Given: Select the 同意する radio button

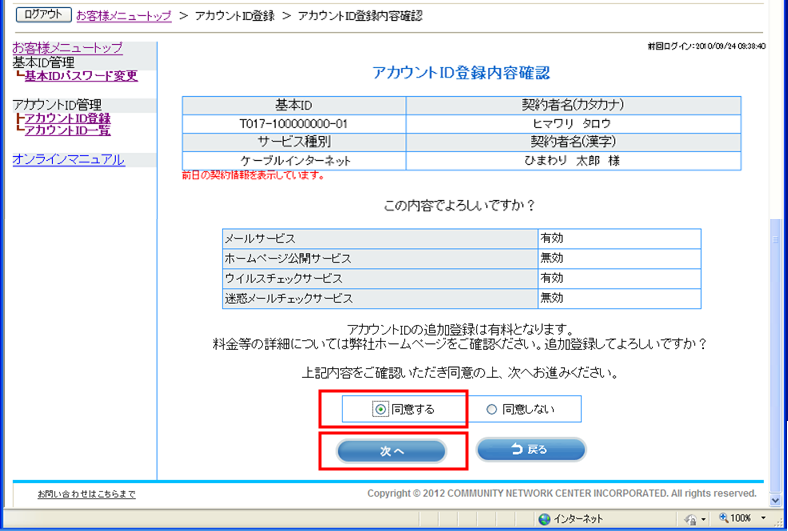Looking at the screenshot, I should (x=380, y=409).
